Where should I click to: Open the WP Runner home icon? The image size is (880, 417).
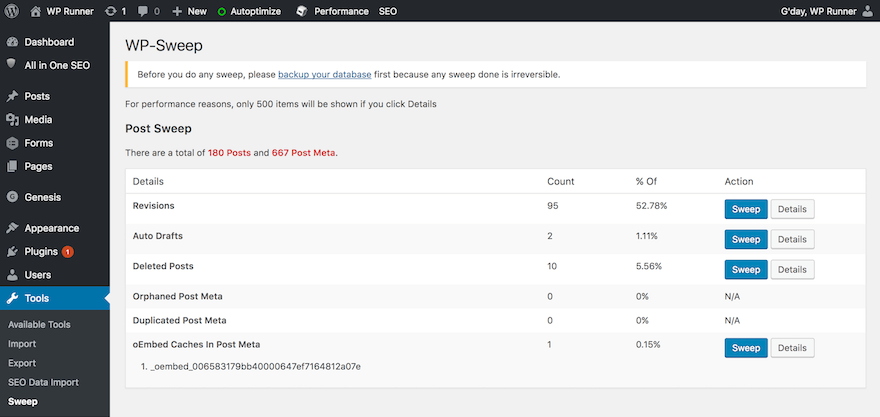point(36,11)
